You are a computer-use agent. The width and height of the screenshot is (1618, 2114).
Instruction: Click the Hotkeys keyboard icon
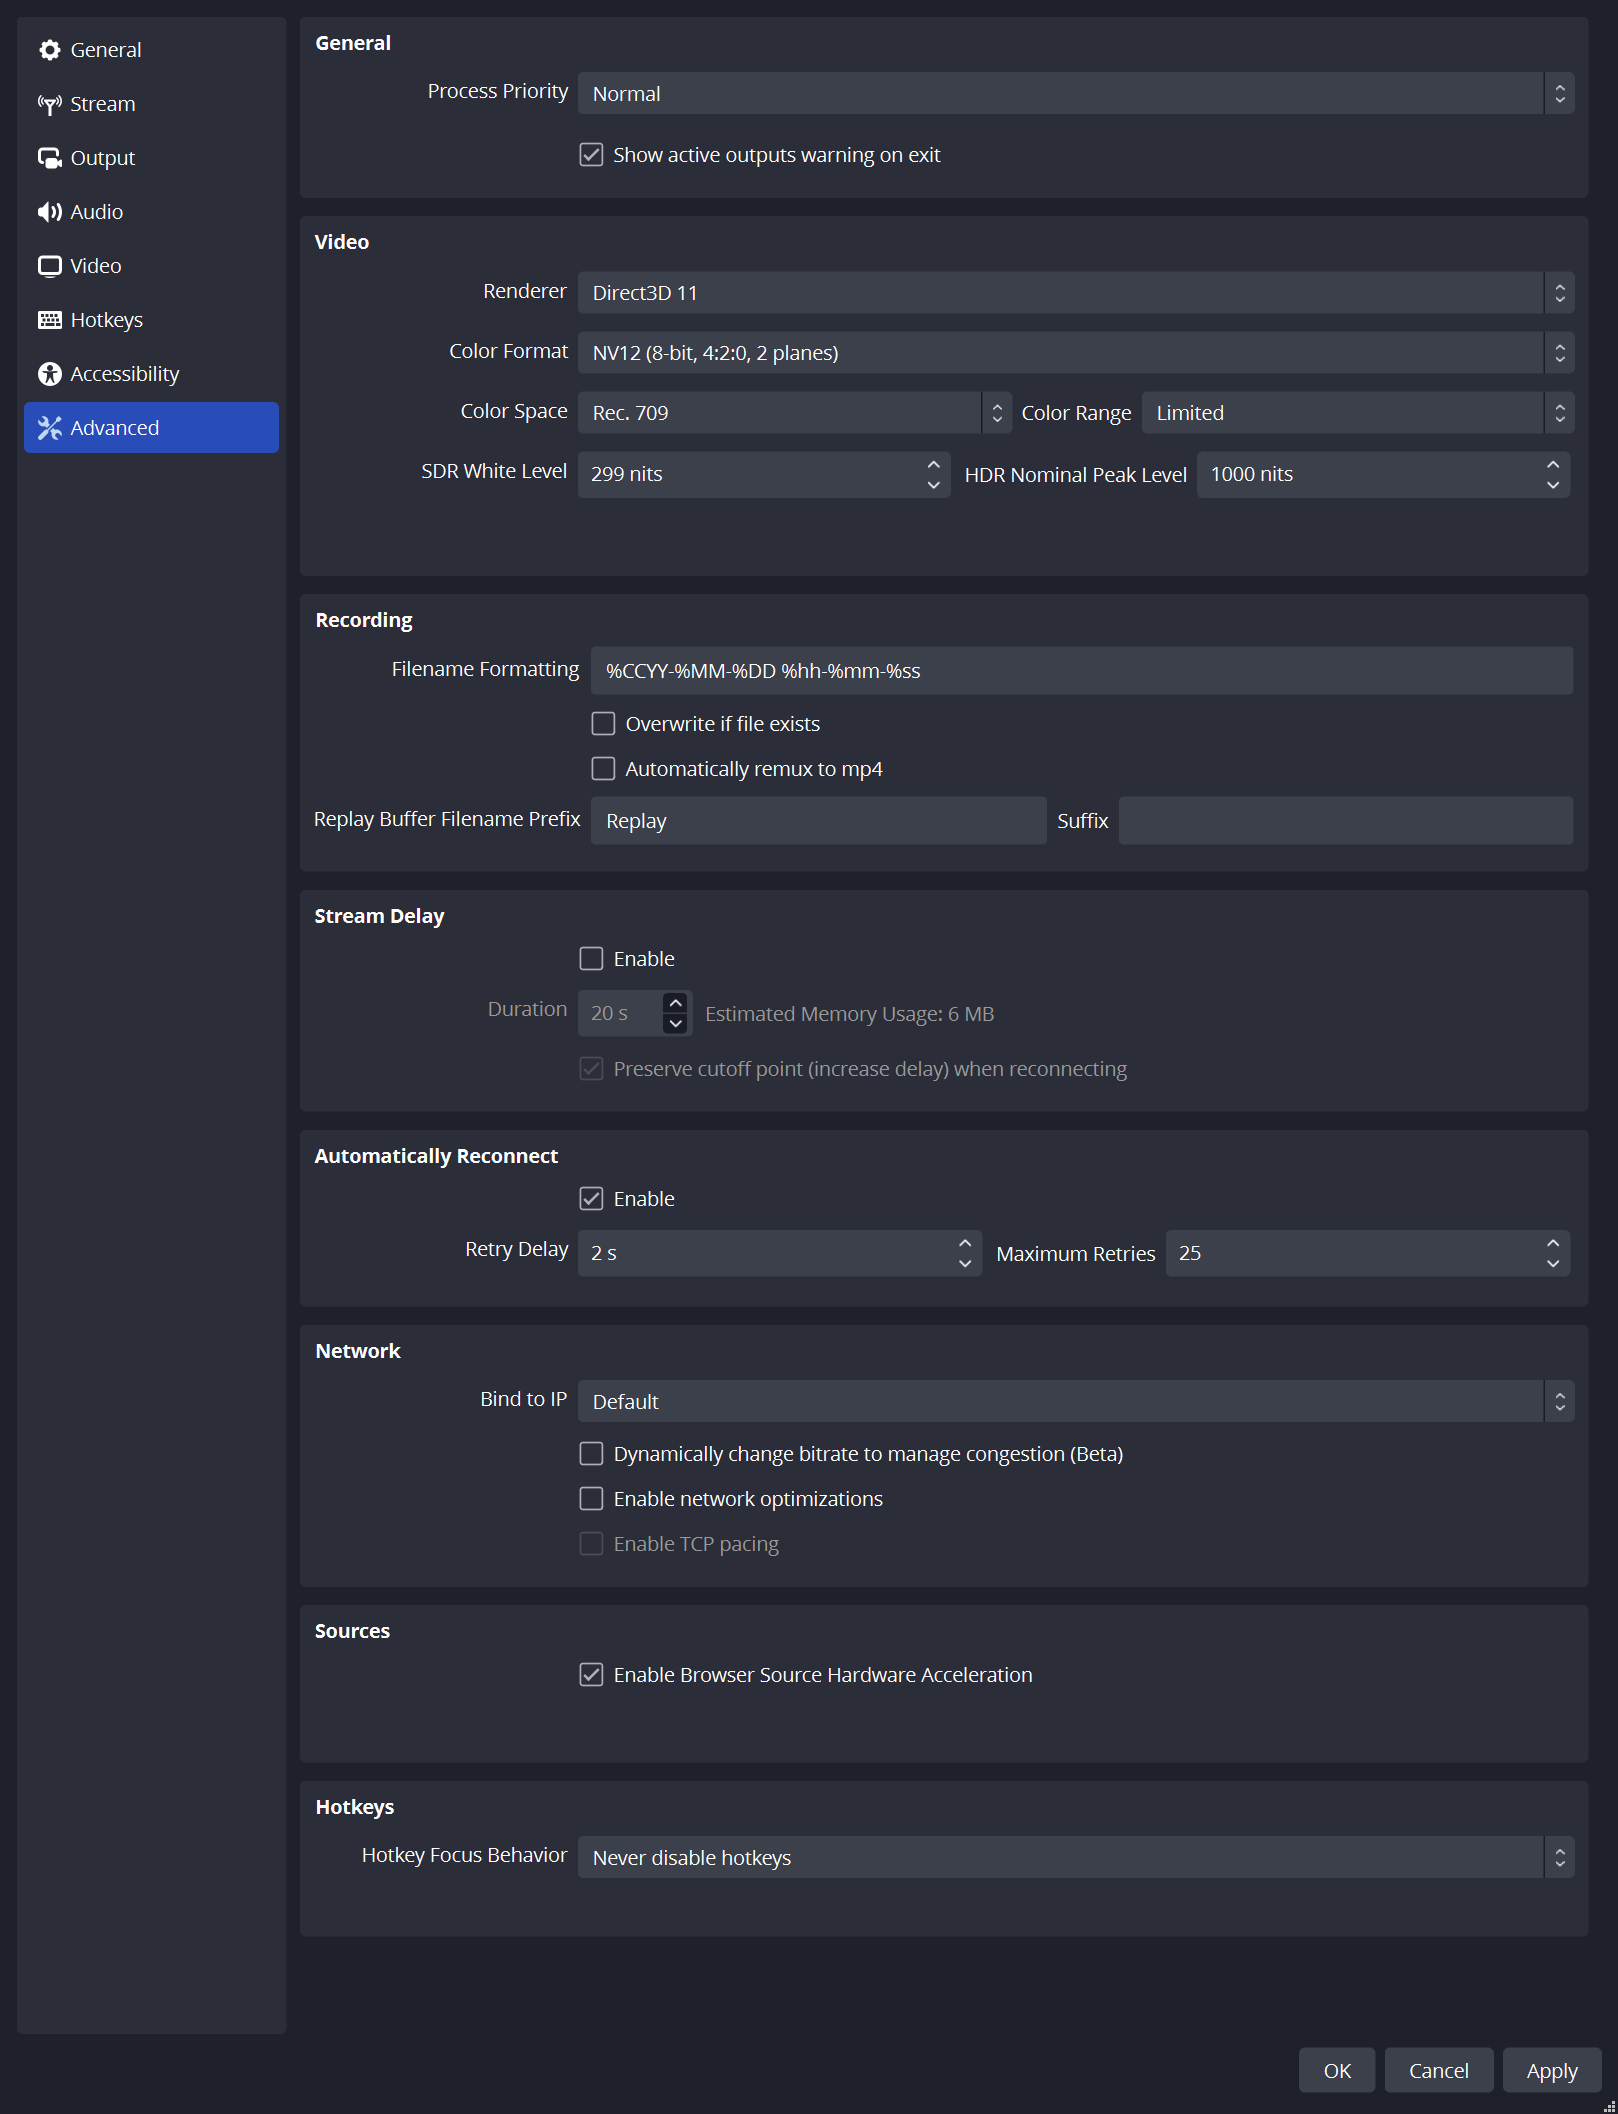pos(50,319)
